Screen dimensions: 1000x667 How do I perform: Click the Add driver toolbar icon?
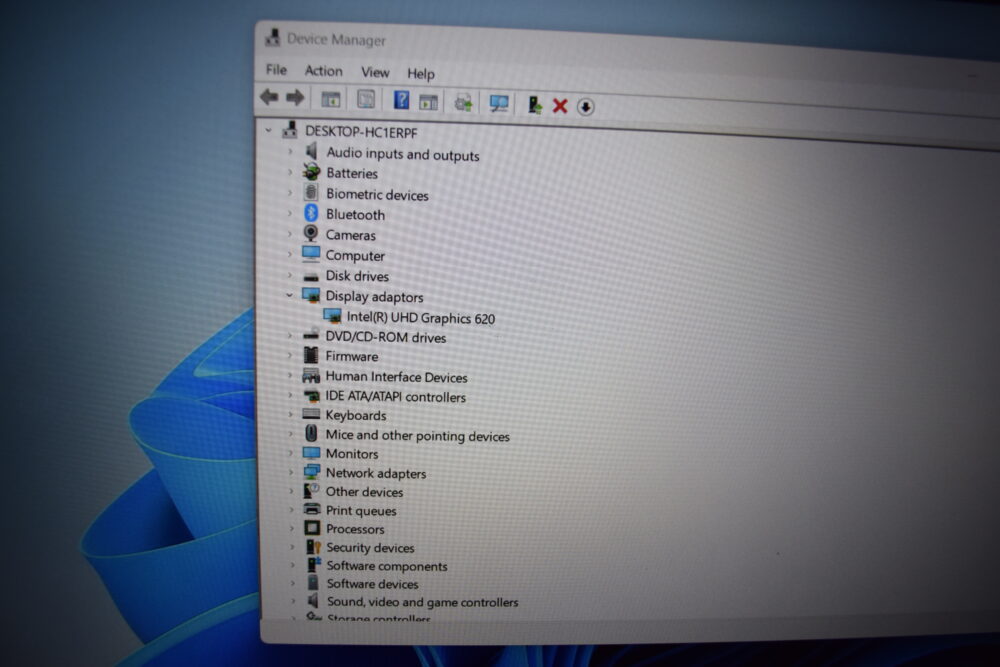tap(534, 104)
